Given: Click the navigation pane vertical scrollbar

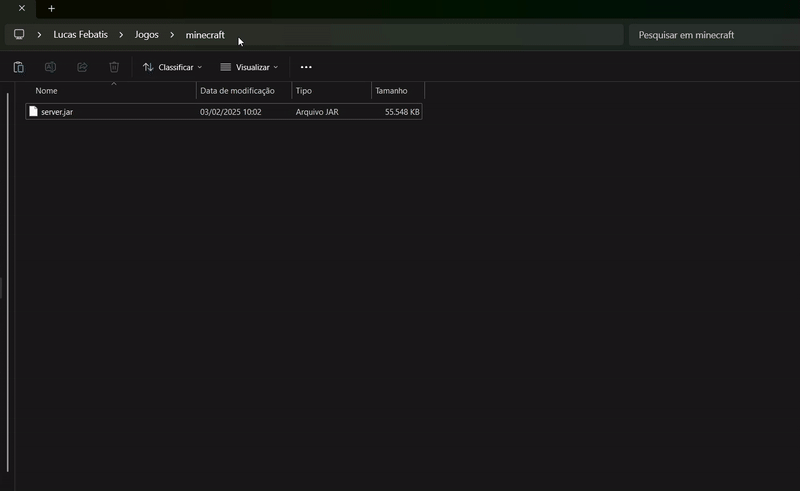Looking at the screenshot, I should click(x=8, y=282).
